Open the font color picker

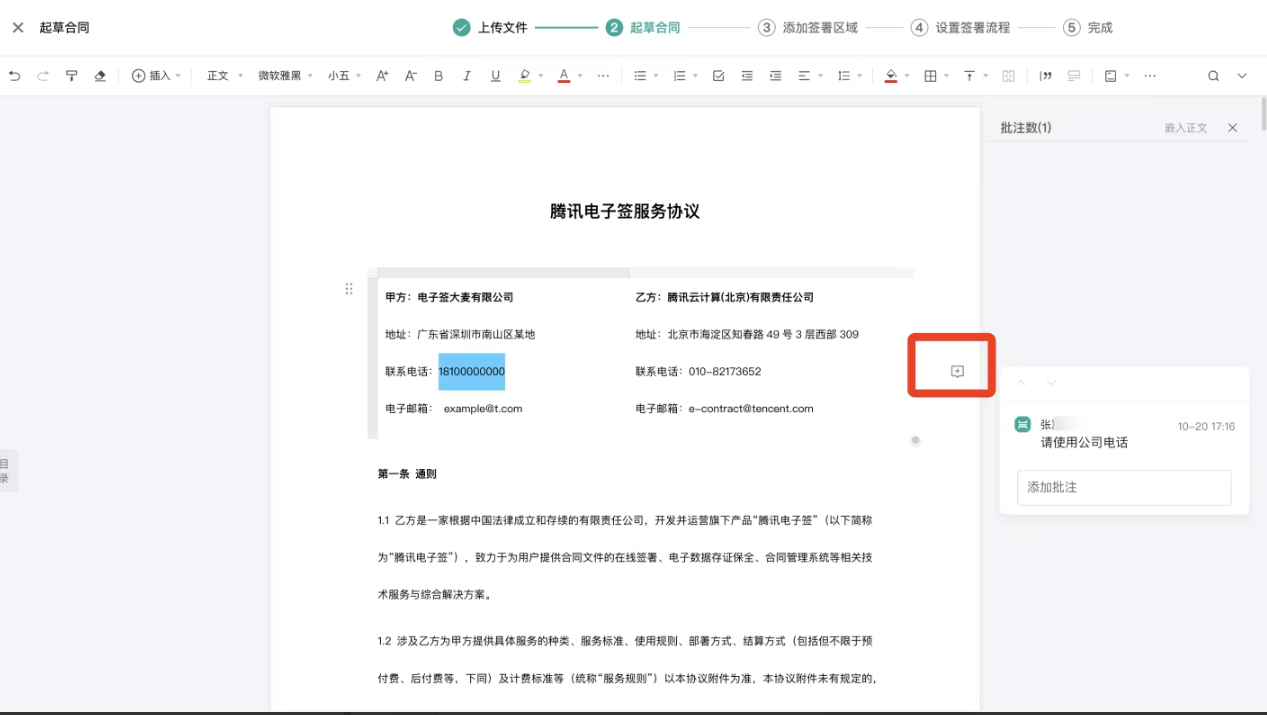562,75
